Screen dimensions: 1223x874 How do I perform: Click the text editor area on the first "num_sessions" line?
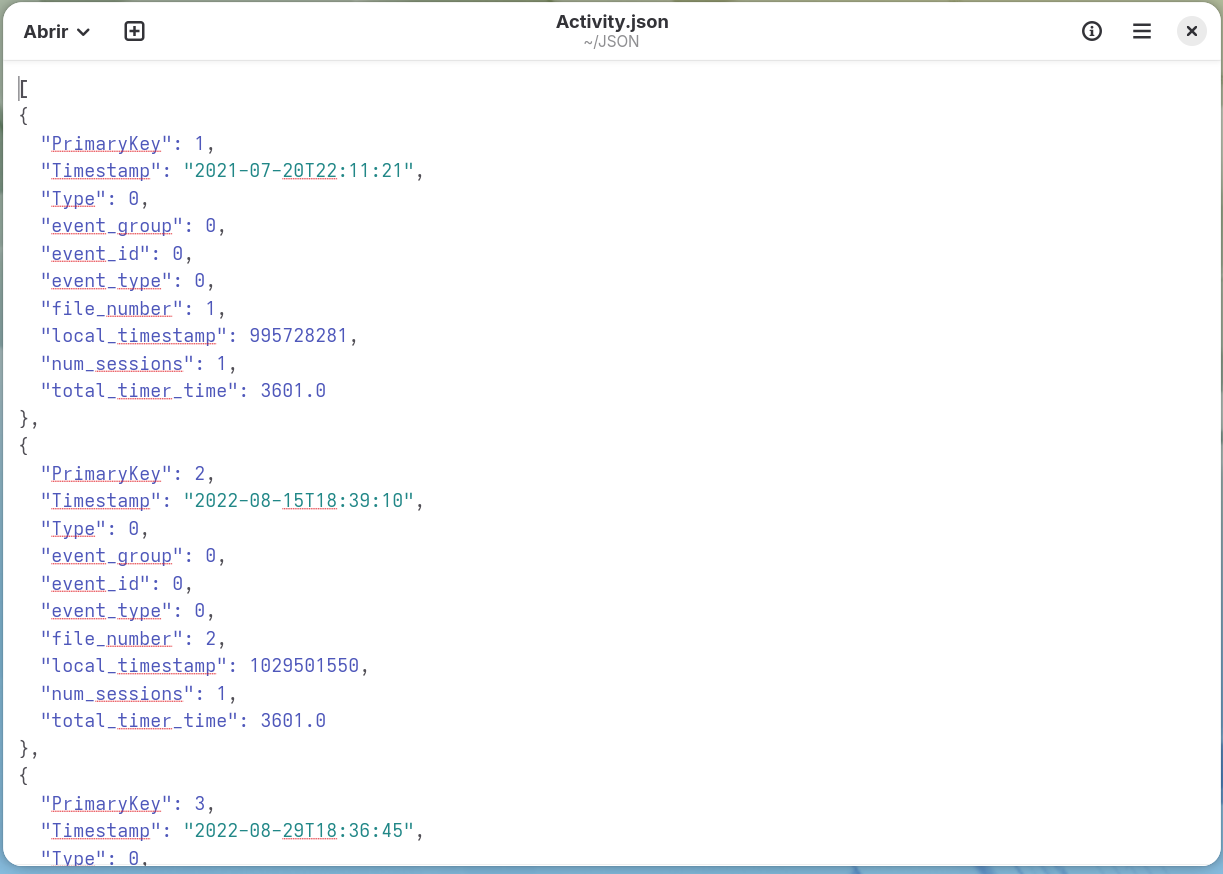138,364
